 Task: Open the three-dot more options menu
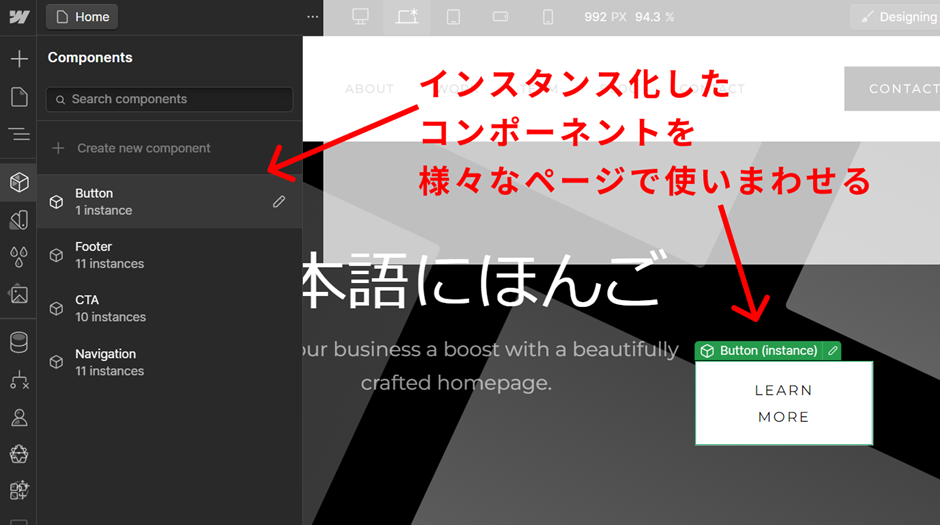(x=312, y=17)
